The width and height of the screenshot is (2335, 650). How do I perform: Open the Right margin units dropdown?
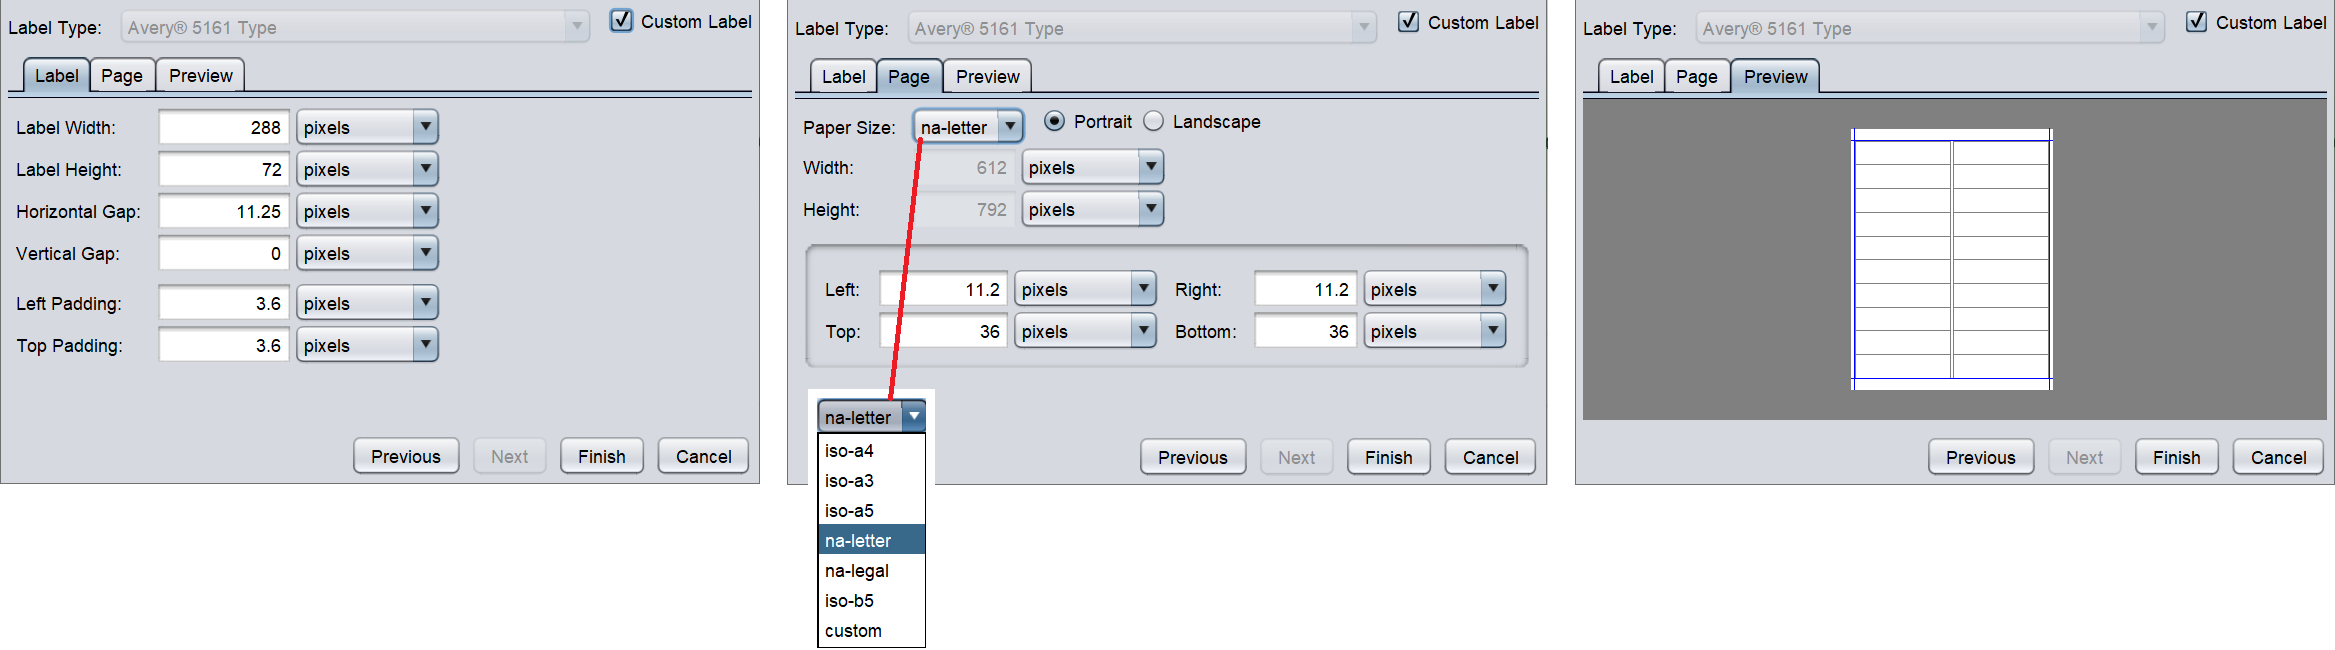pos(1434,289)
